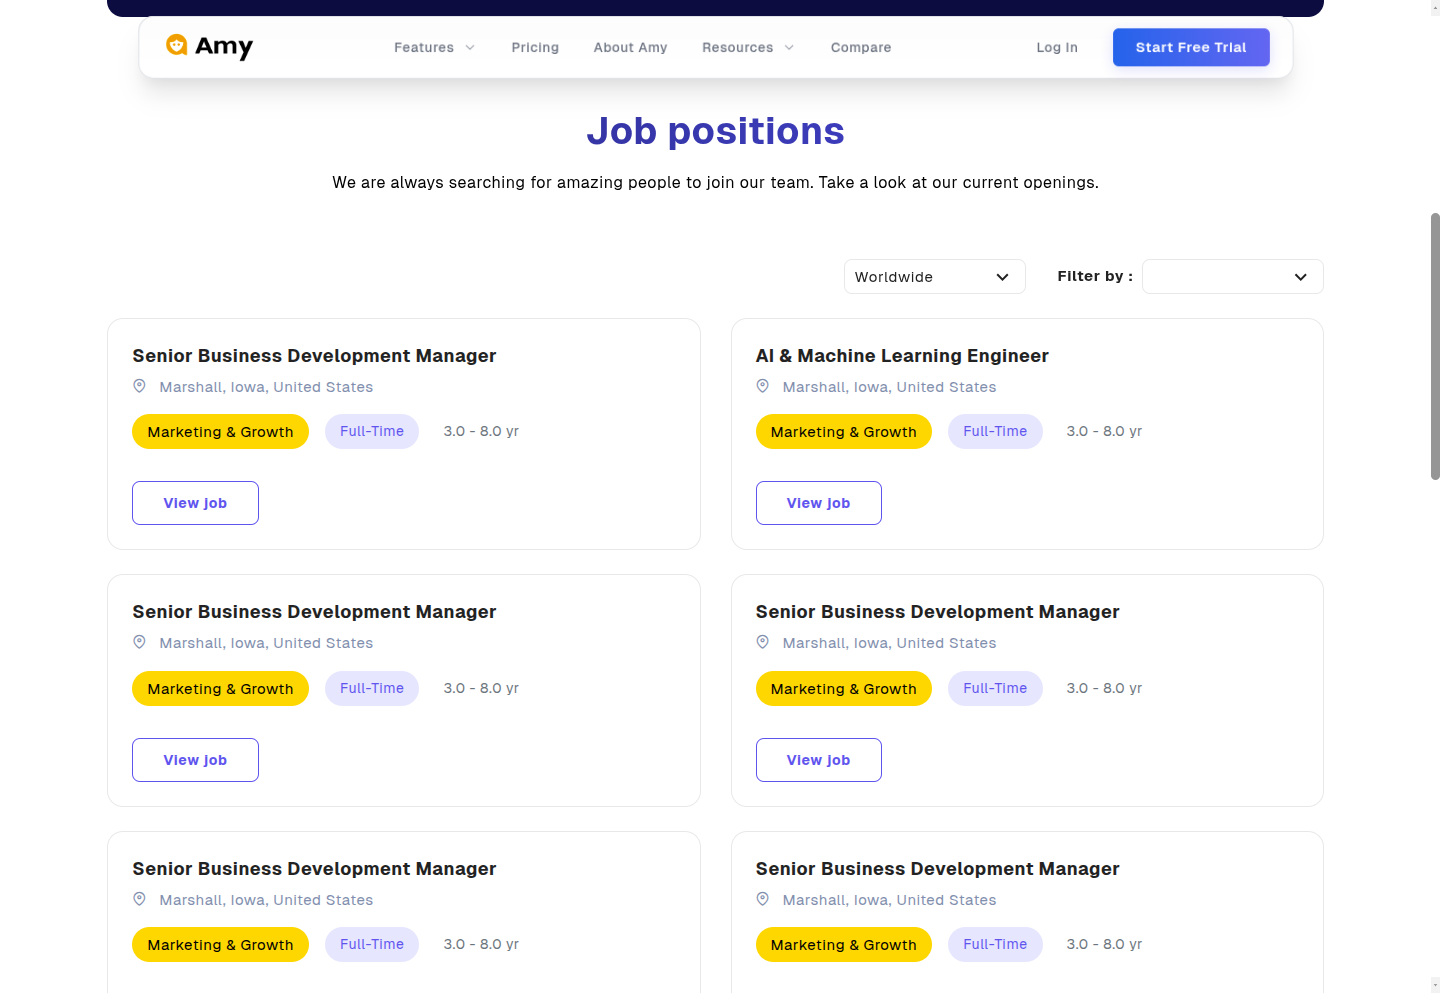Click the Amy logo icon
This screenshot has height=993, width=1440.
(177, 45)
